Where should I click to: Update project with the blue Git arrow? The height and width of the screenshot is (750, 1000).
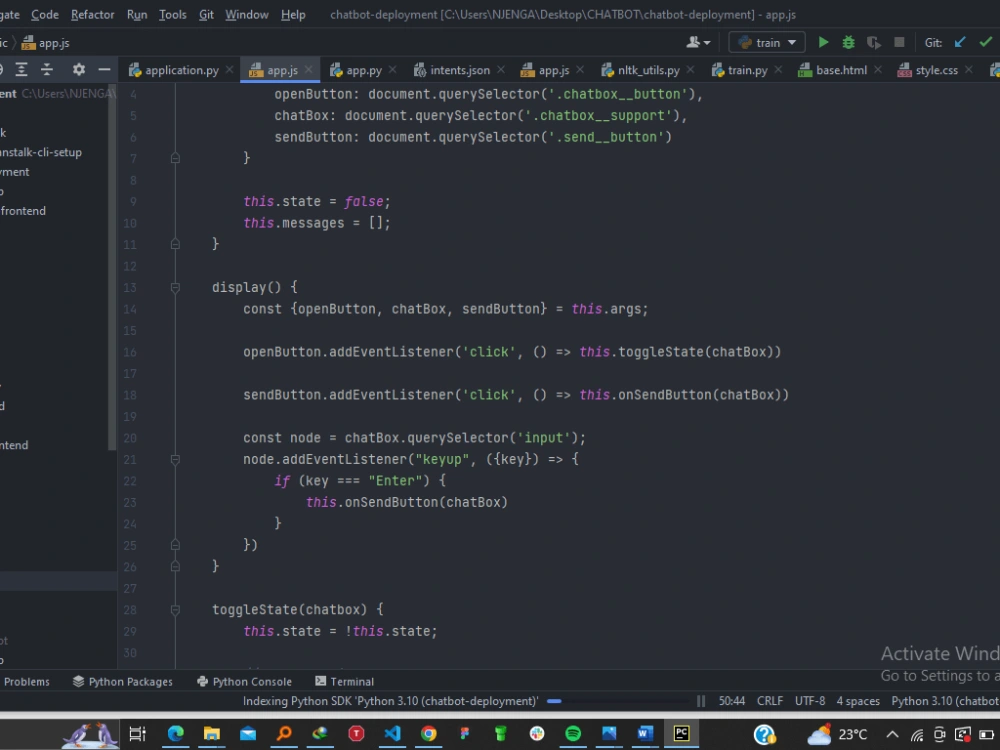[960, 43]
